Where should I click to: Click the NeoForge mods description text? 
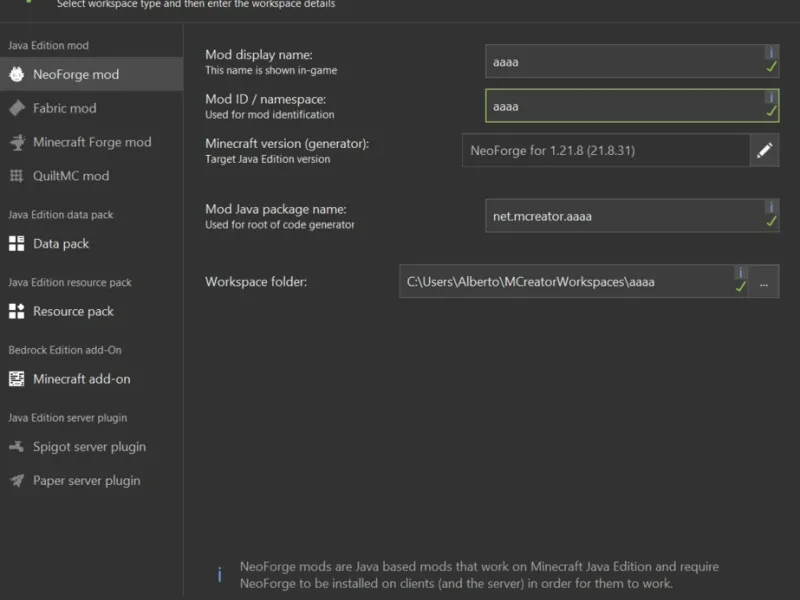479,575
